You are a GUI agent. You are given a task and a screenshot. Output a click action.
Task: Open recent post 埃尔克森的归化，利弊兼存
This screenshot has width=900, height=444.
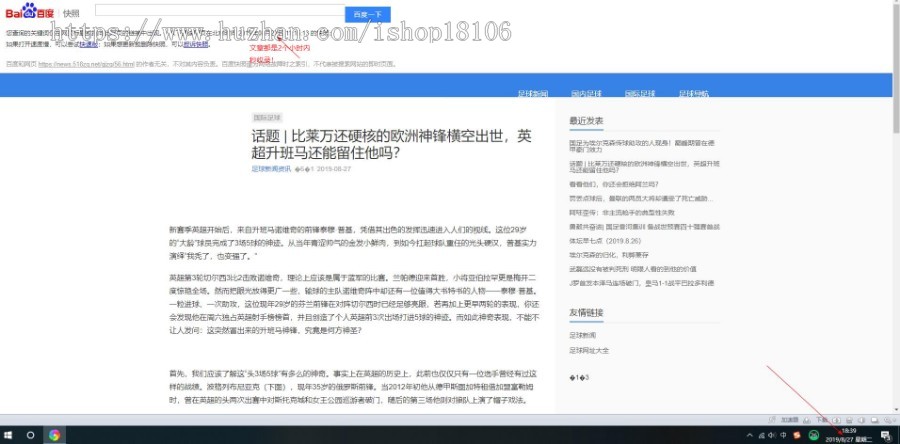pyautogui.click(x=609, y=255)
